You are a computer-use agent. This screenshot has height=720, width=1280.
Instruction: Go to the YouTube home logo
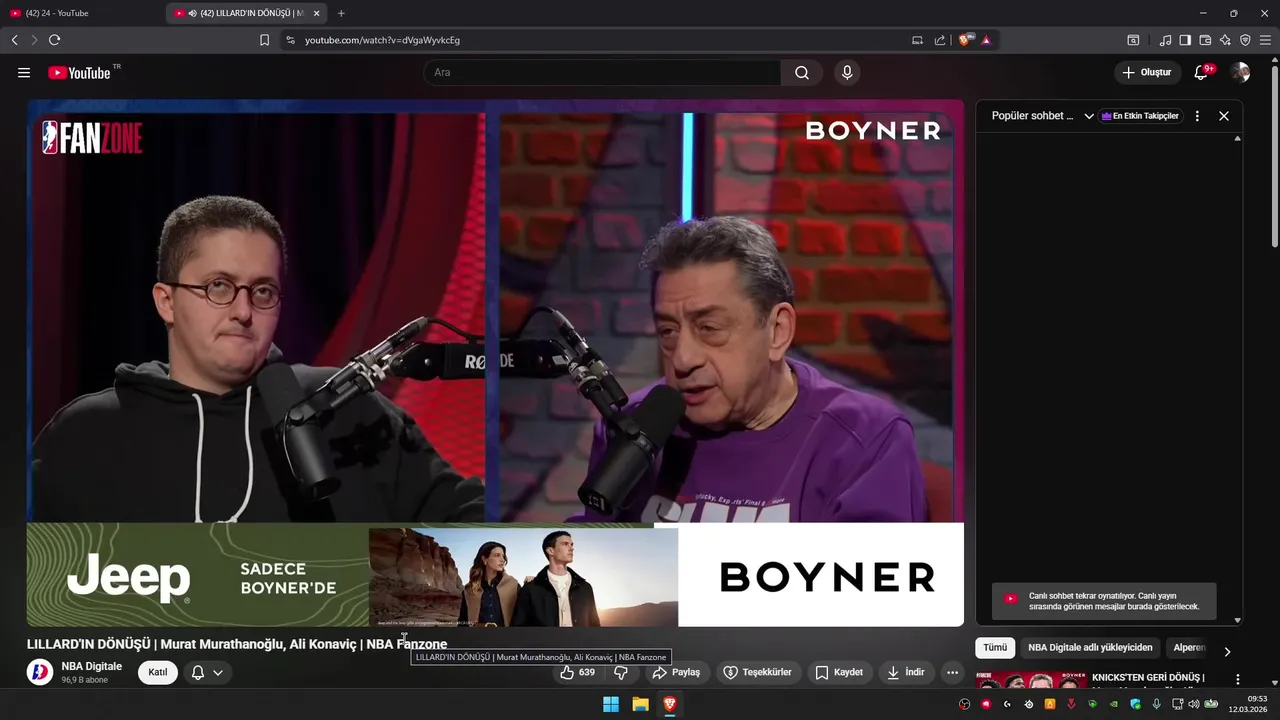(79, 72)
